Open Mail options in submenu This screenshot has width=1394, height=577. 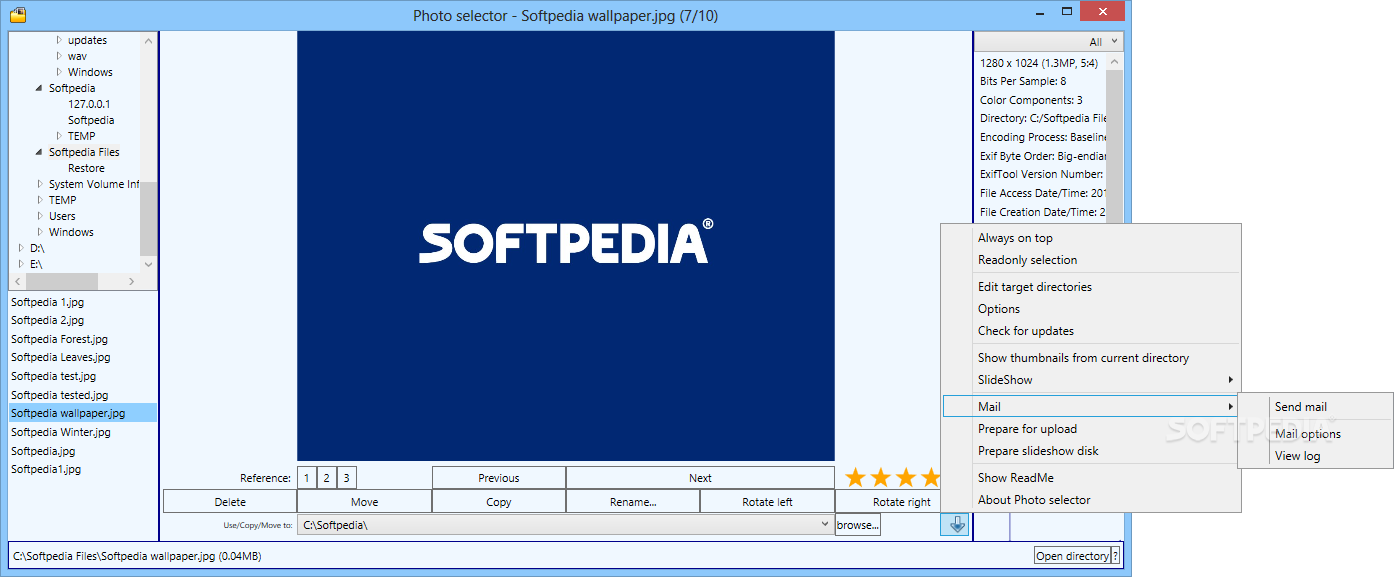click(1315, 434)
